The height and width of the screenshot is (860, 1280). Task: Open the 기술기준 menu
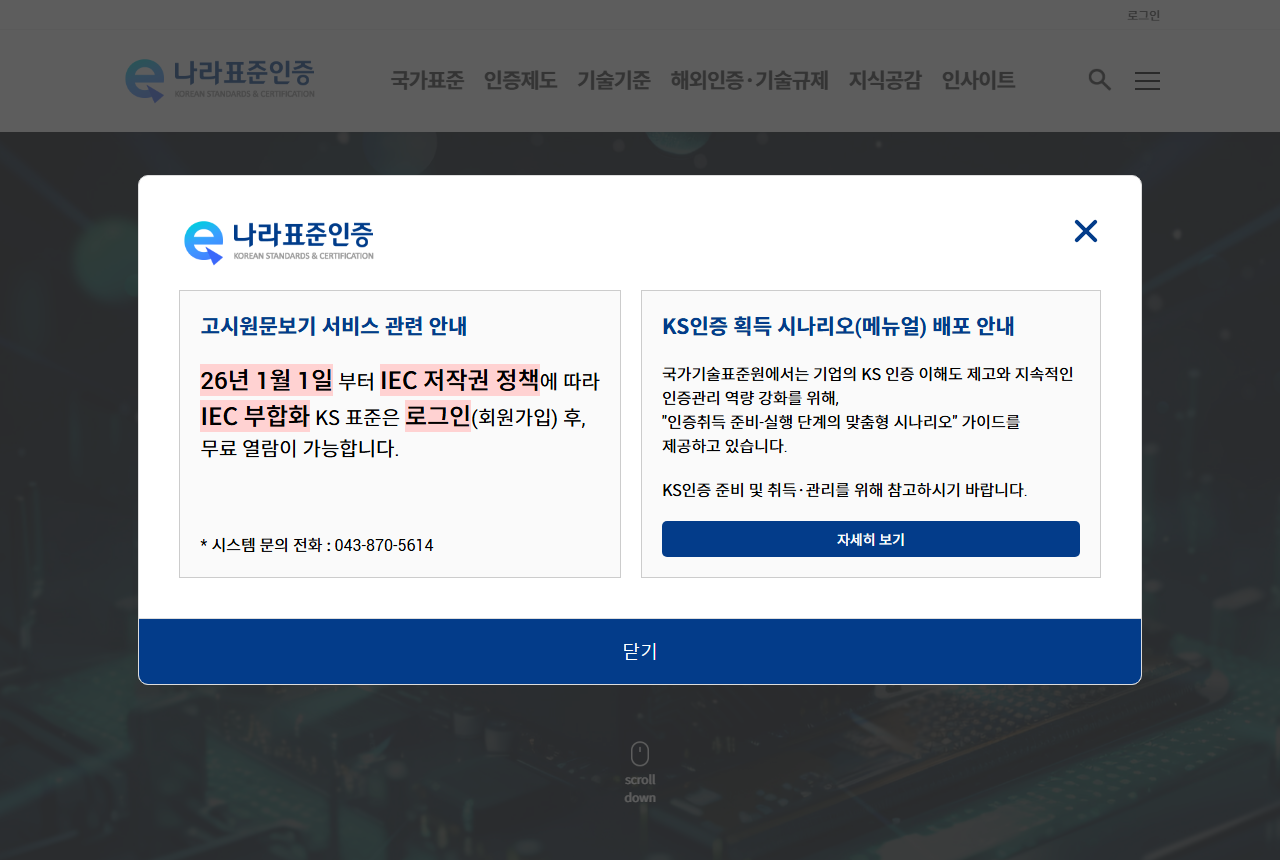614,80
